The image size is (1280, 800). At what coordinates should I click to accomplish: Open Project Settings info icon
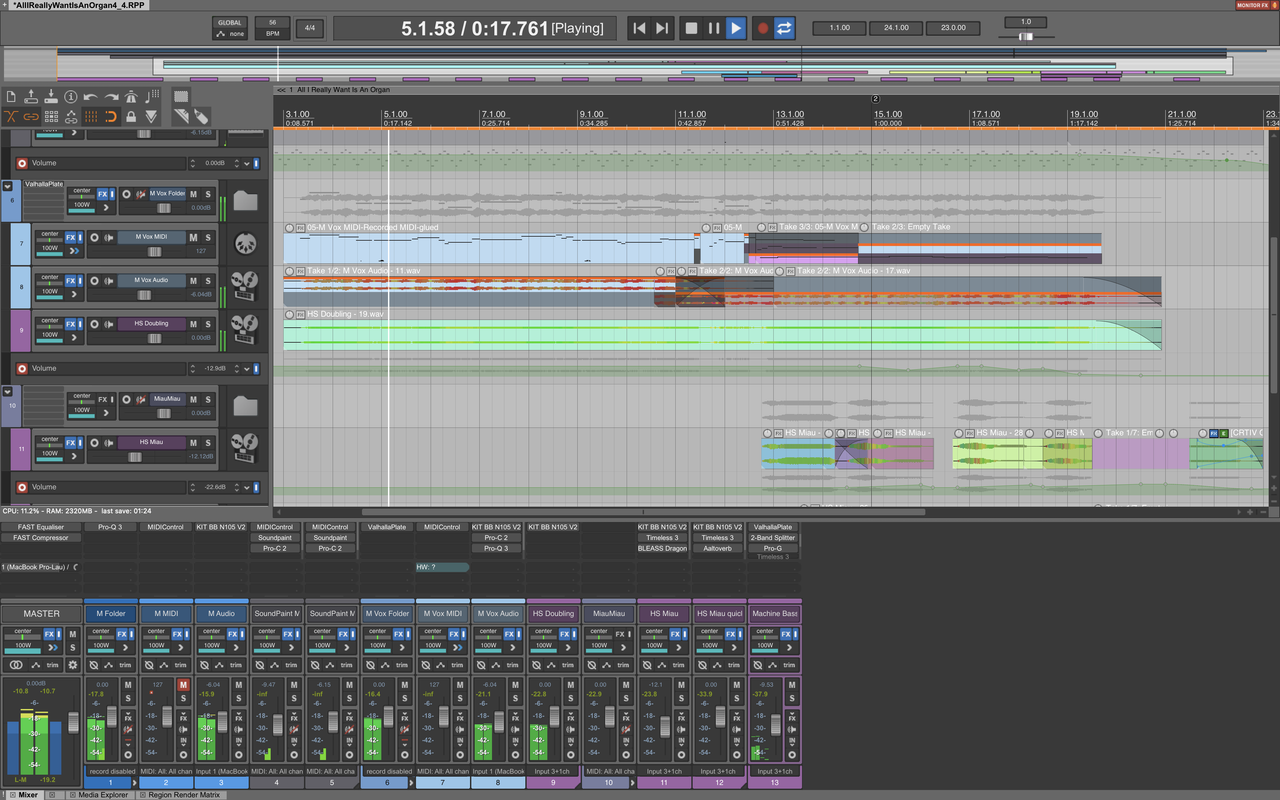(71, 97)
